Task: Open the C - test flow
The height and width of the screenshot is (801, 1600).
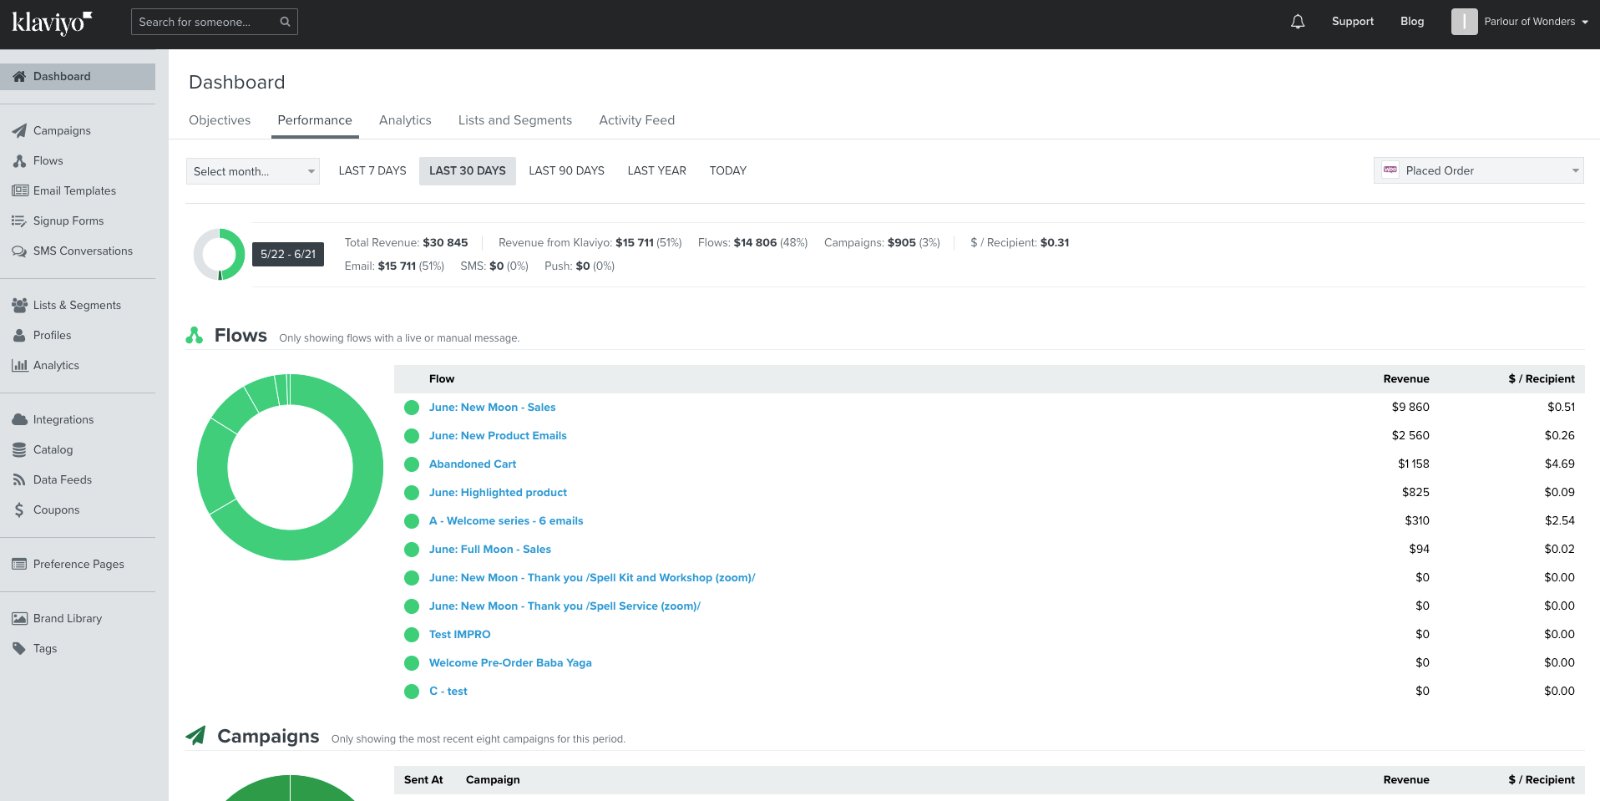Action: [448, 692]
